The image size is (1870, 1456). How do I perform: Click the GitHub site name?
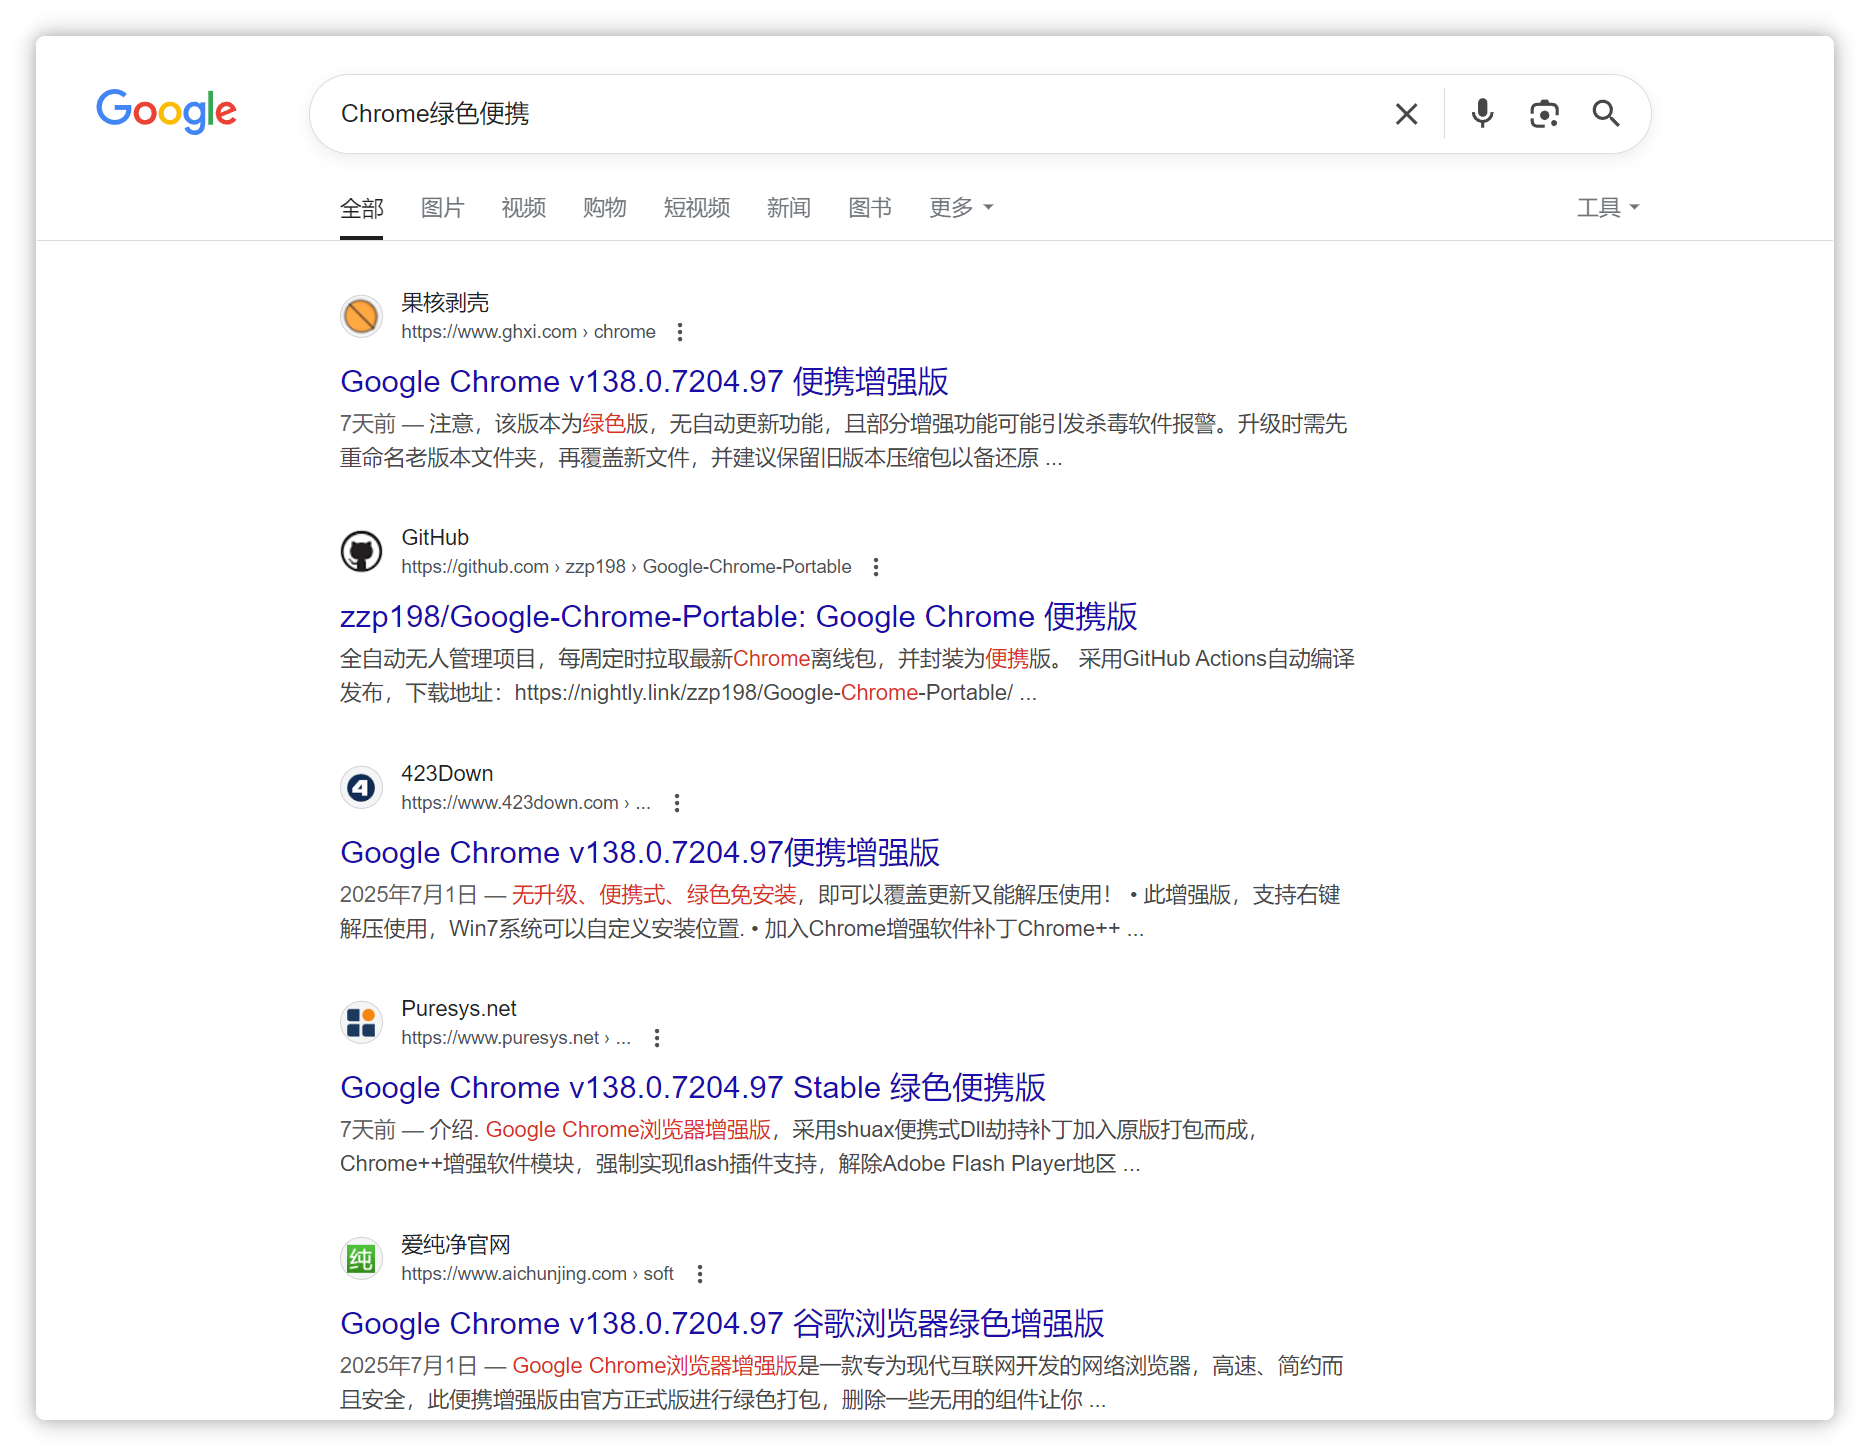(435, 538)
